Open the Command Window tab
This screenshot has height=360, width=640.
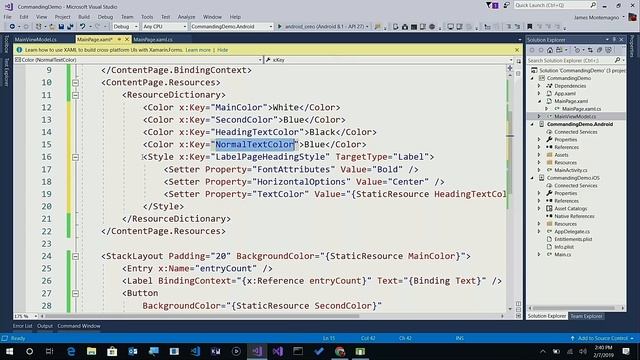[x=79, y=326]
